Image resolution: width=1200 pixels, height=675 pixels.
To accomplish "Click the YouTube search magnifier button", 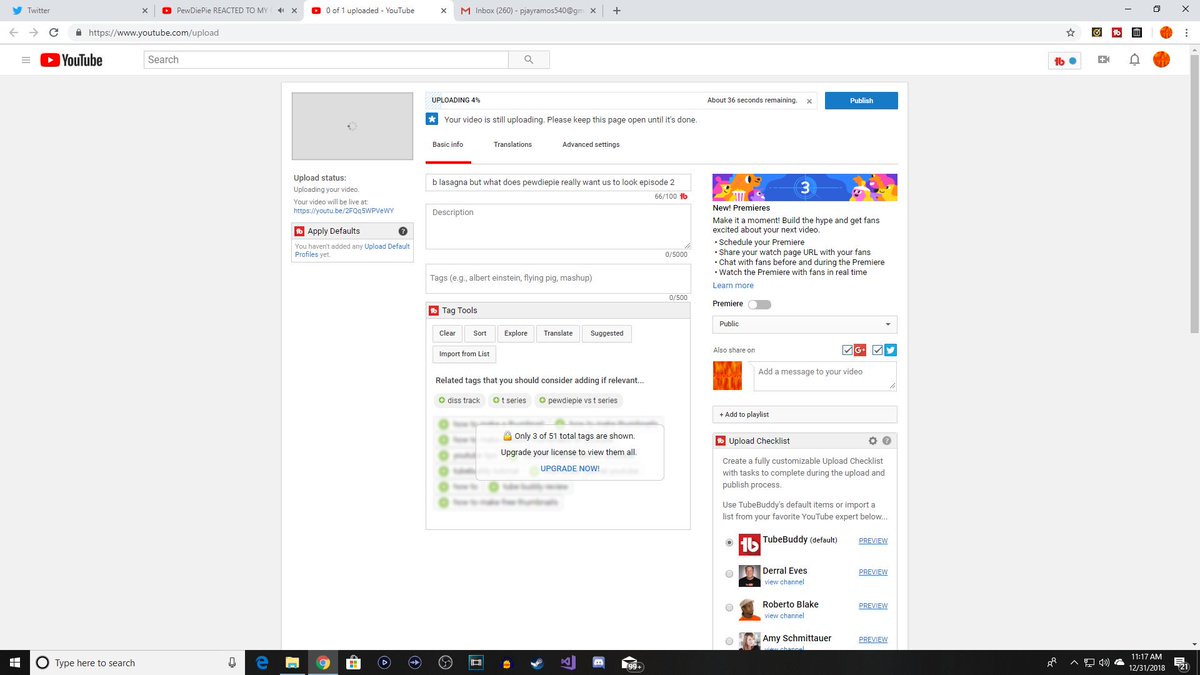I will tap(528, 60).
